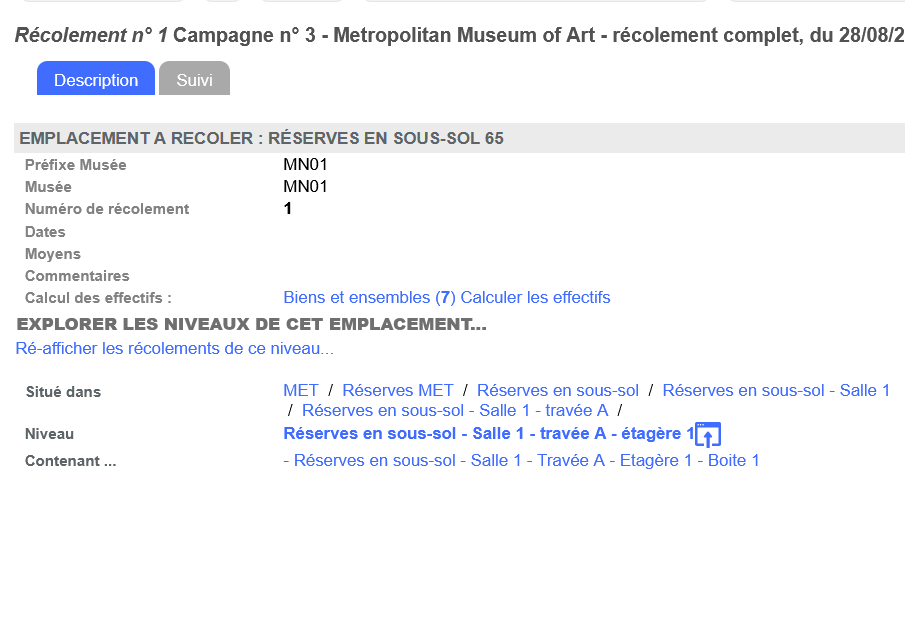Click the Emplacement à récoler section header
Image resolution: width=905 pixels, height=617 pixels.
(x=261, y=139)
